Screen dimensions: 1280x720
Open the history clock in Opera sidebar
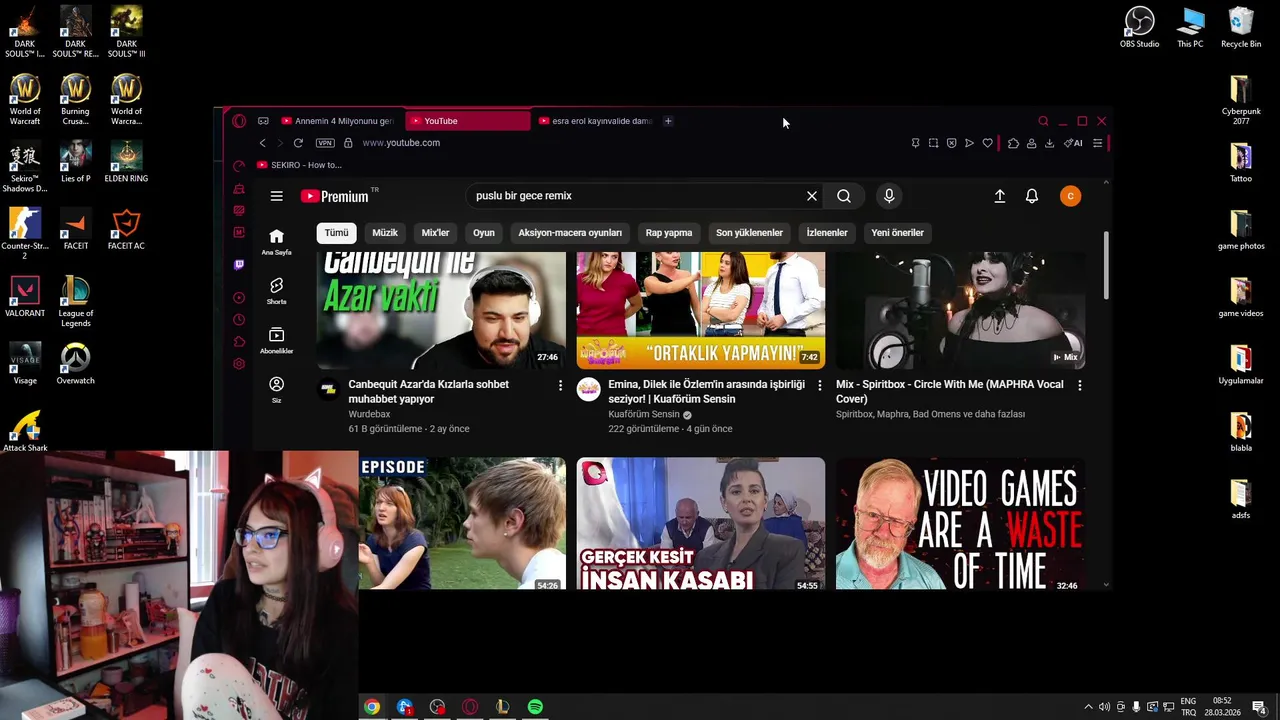pyautogui.click(x=239, y=320)
